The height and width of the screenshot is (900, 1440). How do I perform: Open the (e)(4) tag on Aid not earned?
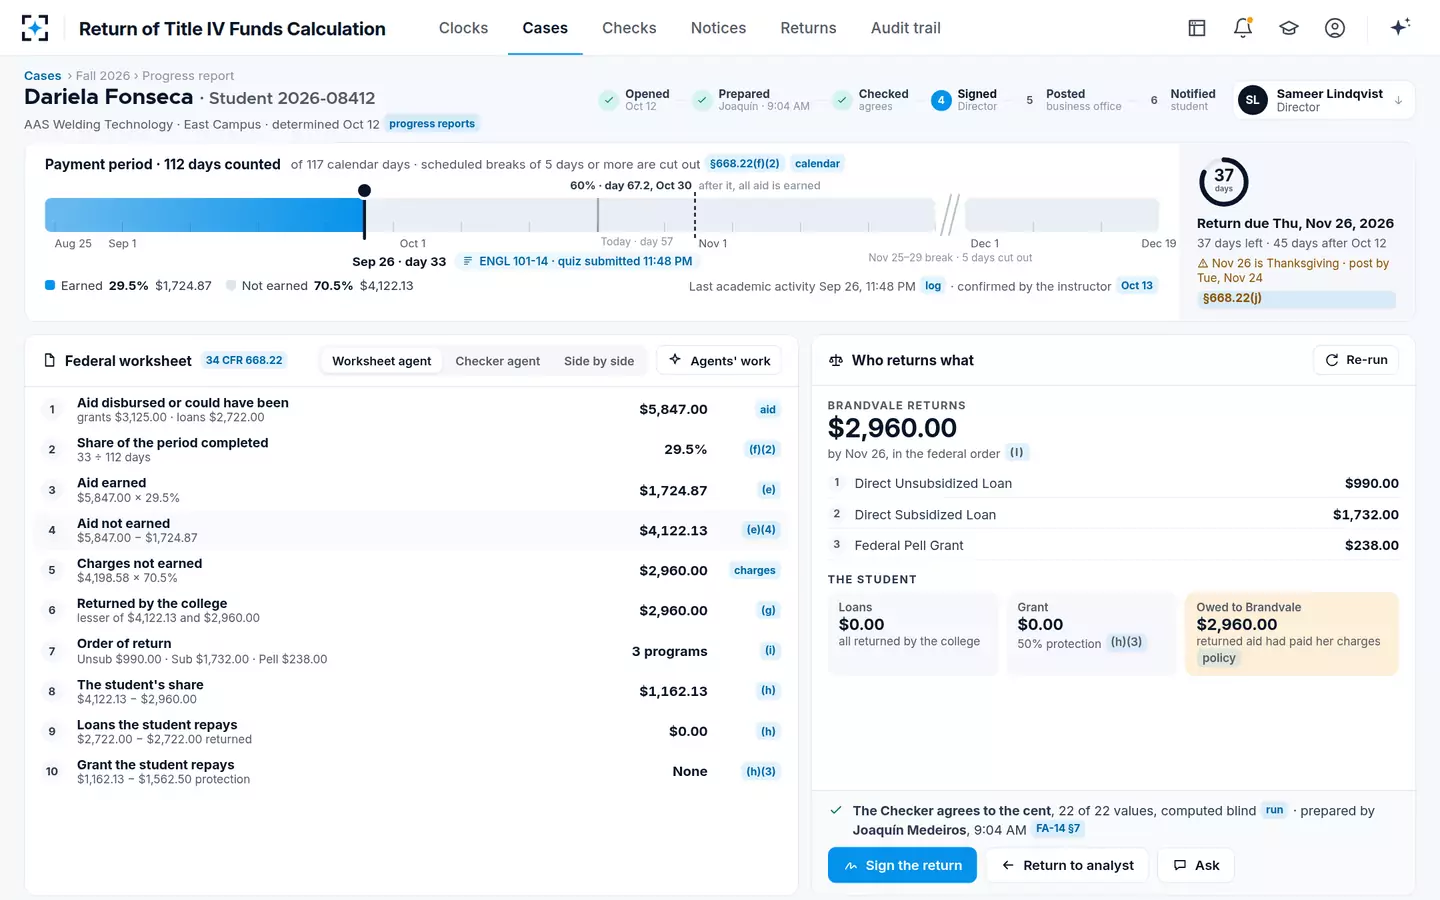click(x=761, y=530)
